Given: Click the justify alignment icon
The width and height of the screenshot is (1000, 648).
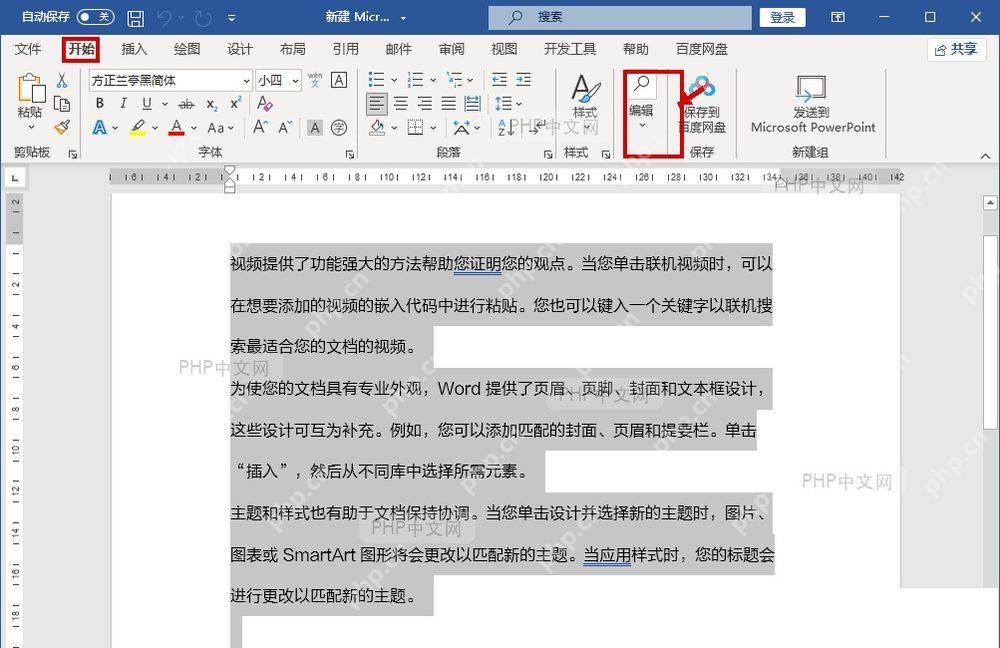Looking at the screenshot, I should pyautogui.click(x=449, y=103).
